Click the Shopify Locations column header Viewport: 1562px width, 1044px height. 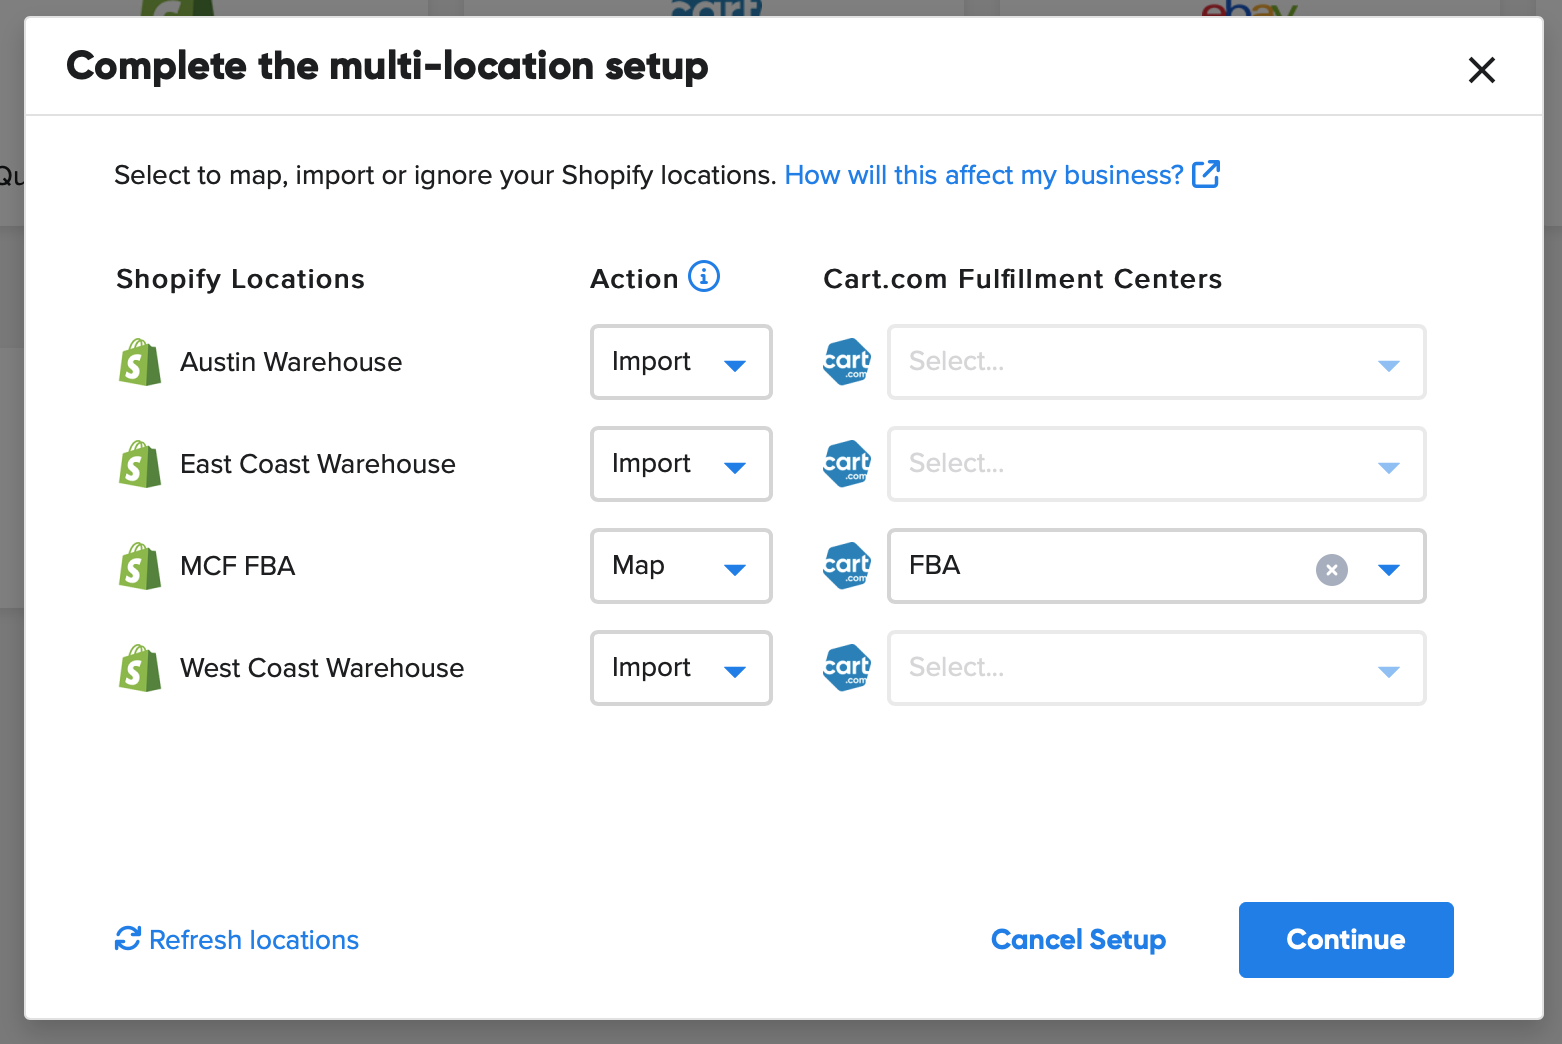pyautogui.click(x=240, y=279)
